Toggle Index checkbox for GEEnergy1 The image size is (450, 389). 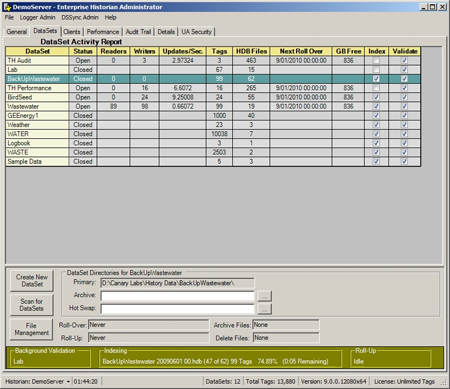(x=376, y=116)
